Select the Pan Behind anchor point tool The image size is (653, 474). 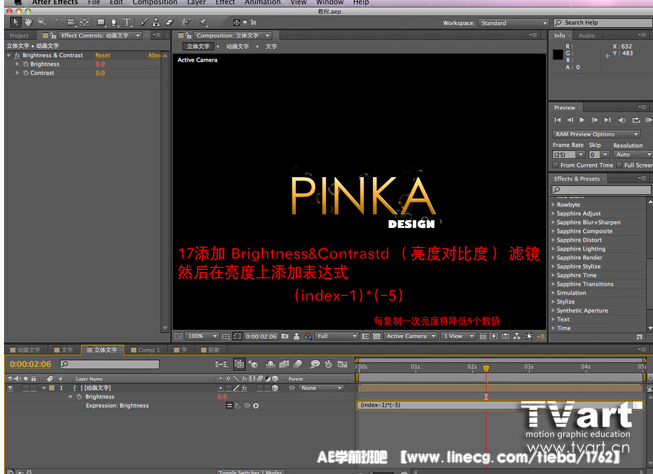[x=84, y=22]
